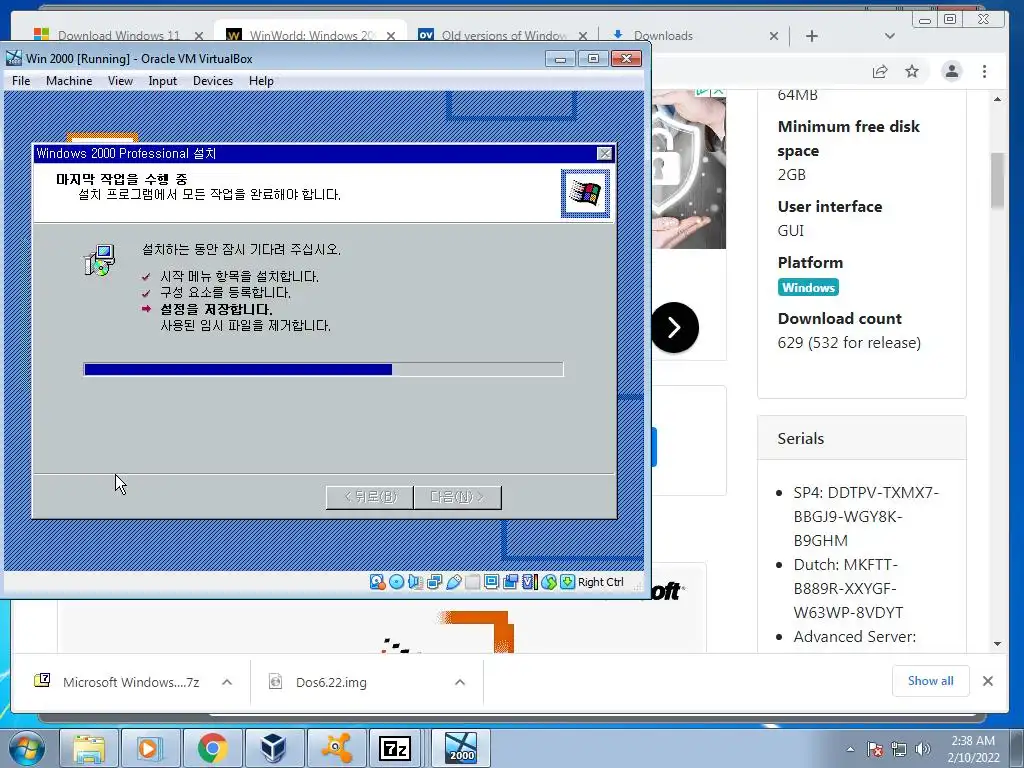Open Avast antivirus from the taskbar
The width and height of the screenshot is (1024, 768).
pyautogui.click(x=336, y=748)
